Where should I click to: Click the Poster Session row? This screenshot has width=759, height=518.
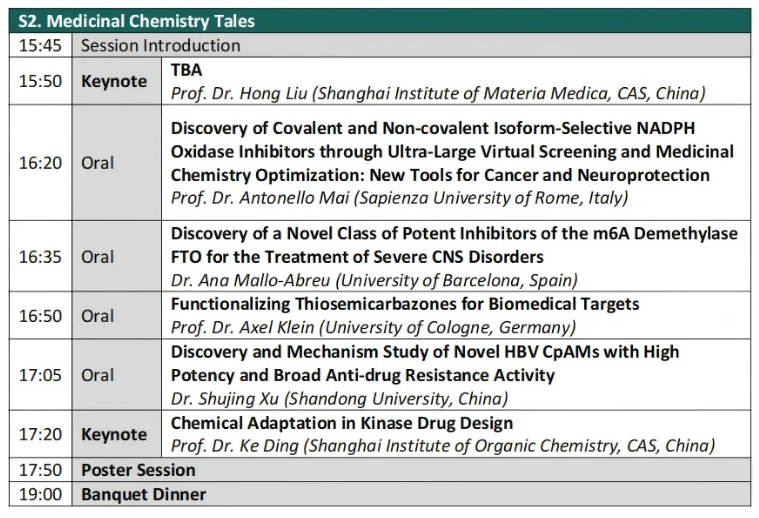click(x=138, y=470)
